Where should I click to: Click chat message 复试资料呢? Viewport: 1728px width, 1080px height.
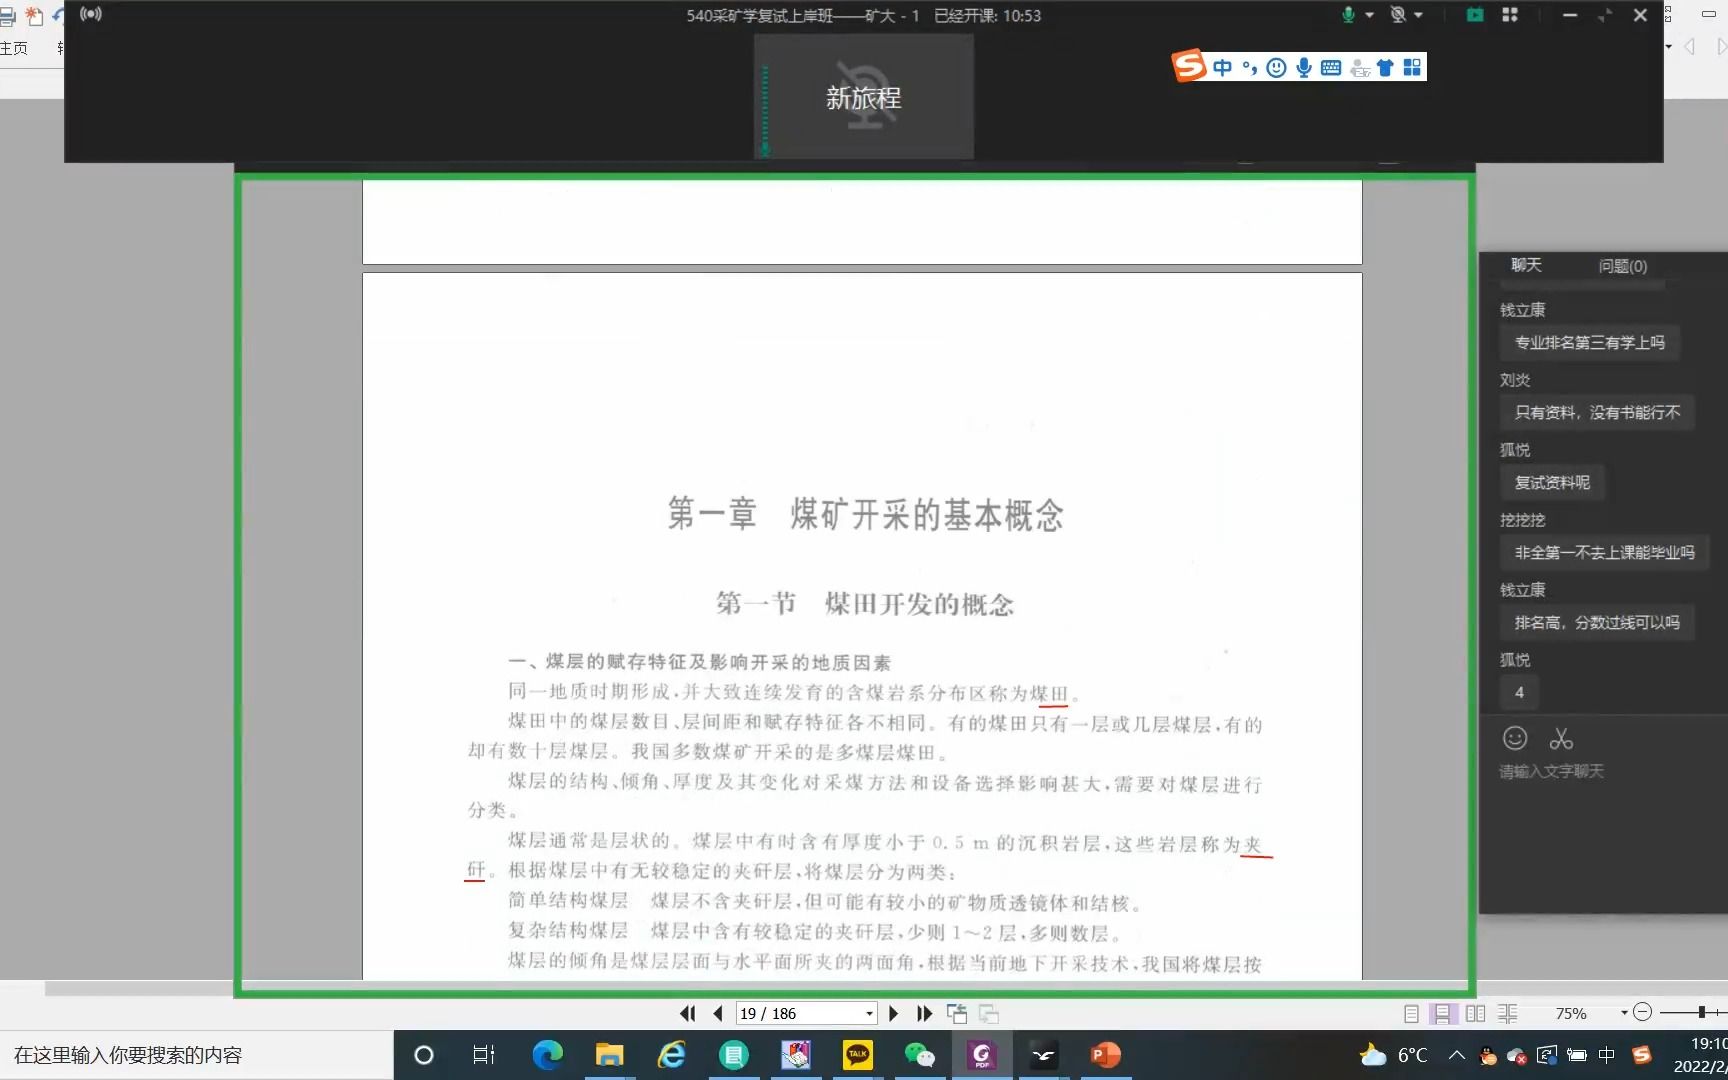pyautogui.click(x=1552, y=482)
